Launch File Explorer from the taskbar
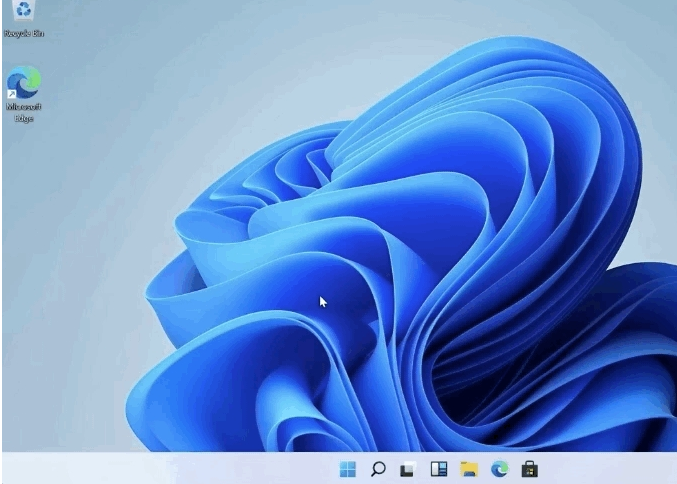The height and width of the screenshot is (484, 677). coord(468,468)
